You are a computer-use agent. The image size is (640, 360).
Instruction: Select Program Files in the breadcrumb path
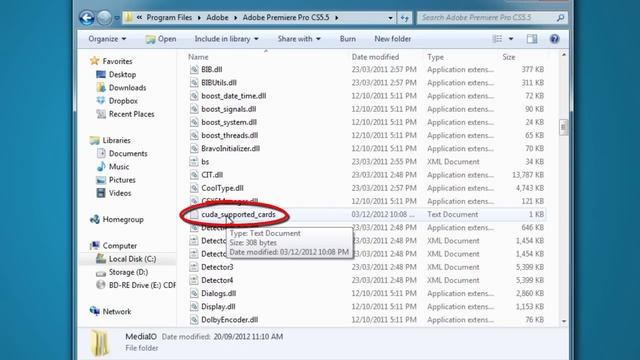coord(169,18)
